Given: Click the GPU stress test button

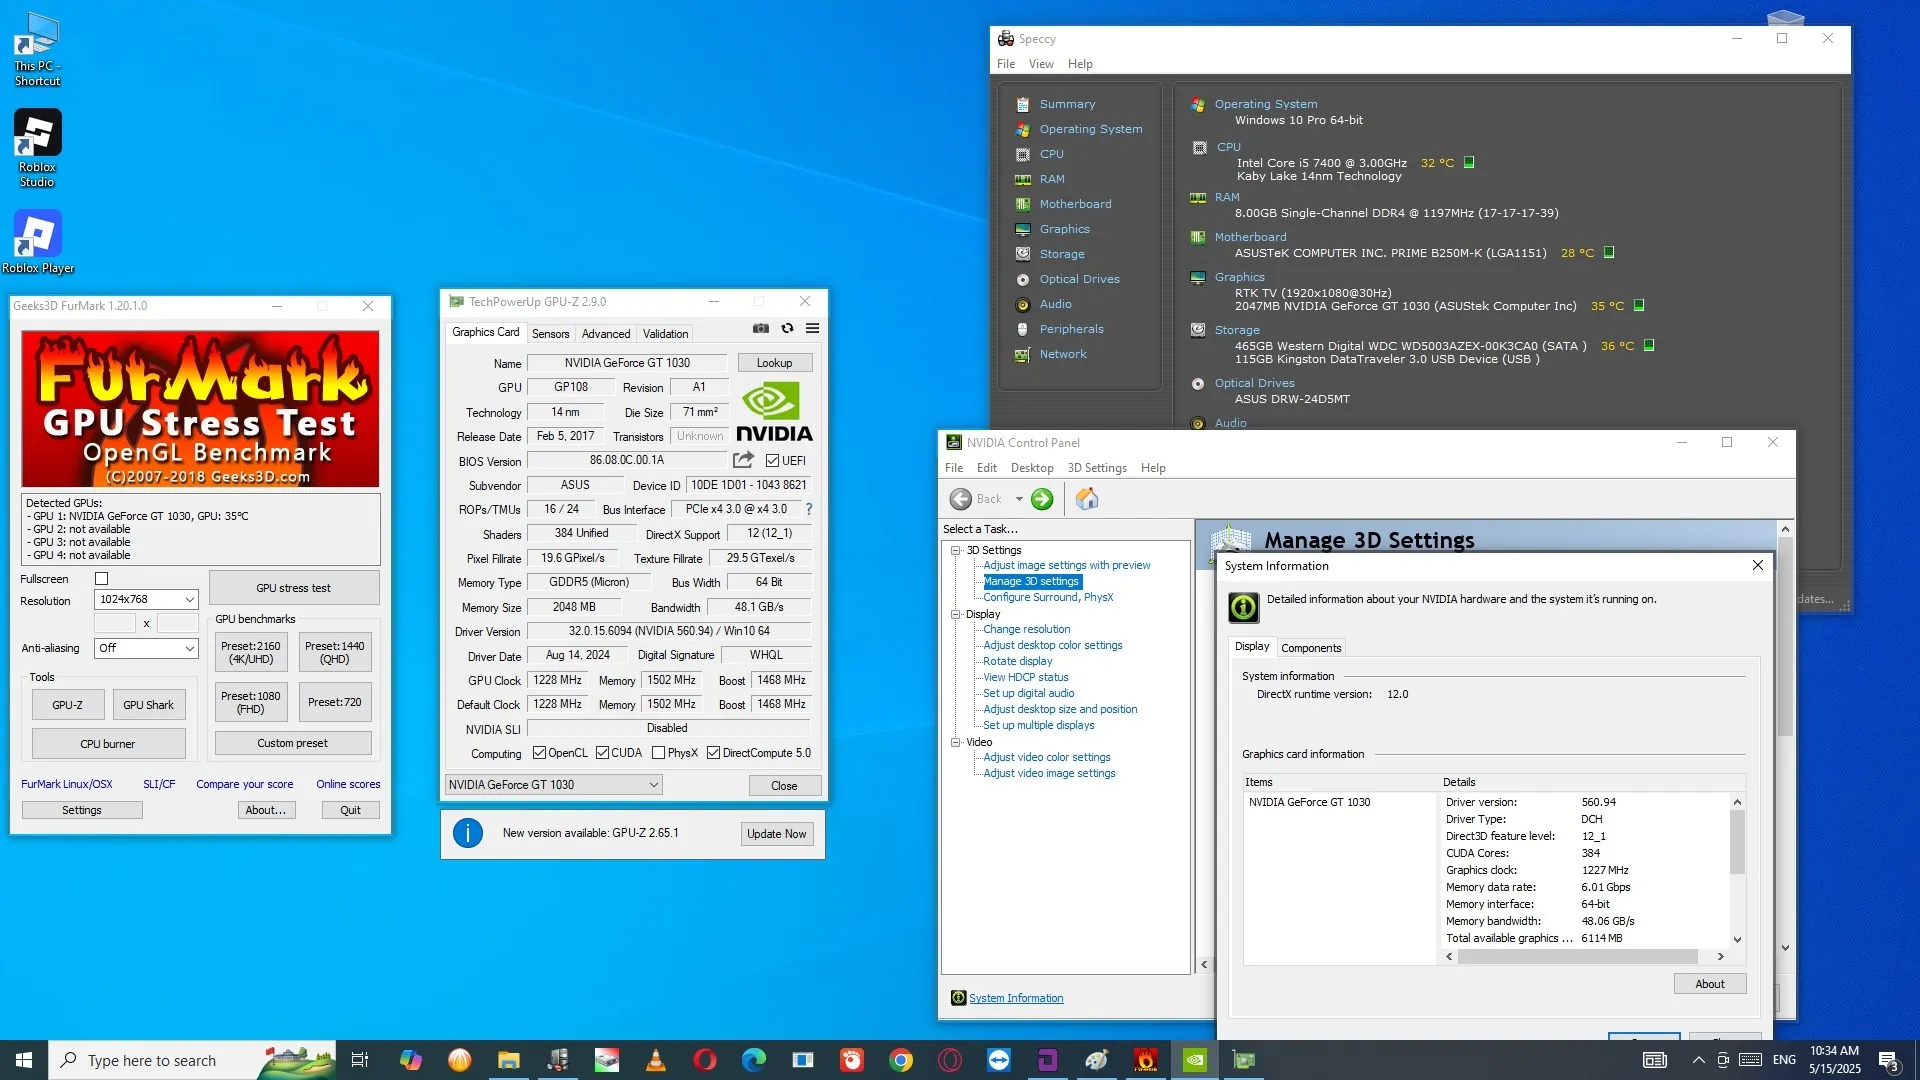Looking at the screenshot, I should tap(293, 588).
